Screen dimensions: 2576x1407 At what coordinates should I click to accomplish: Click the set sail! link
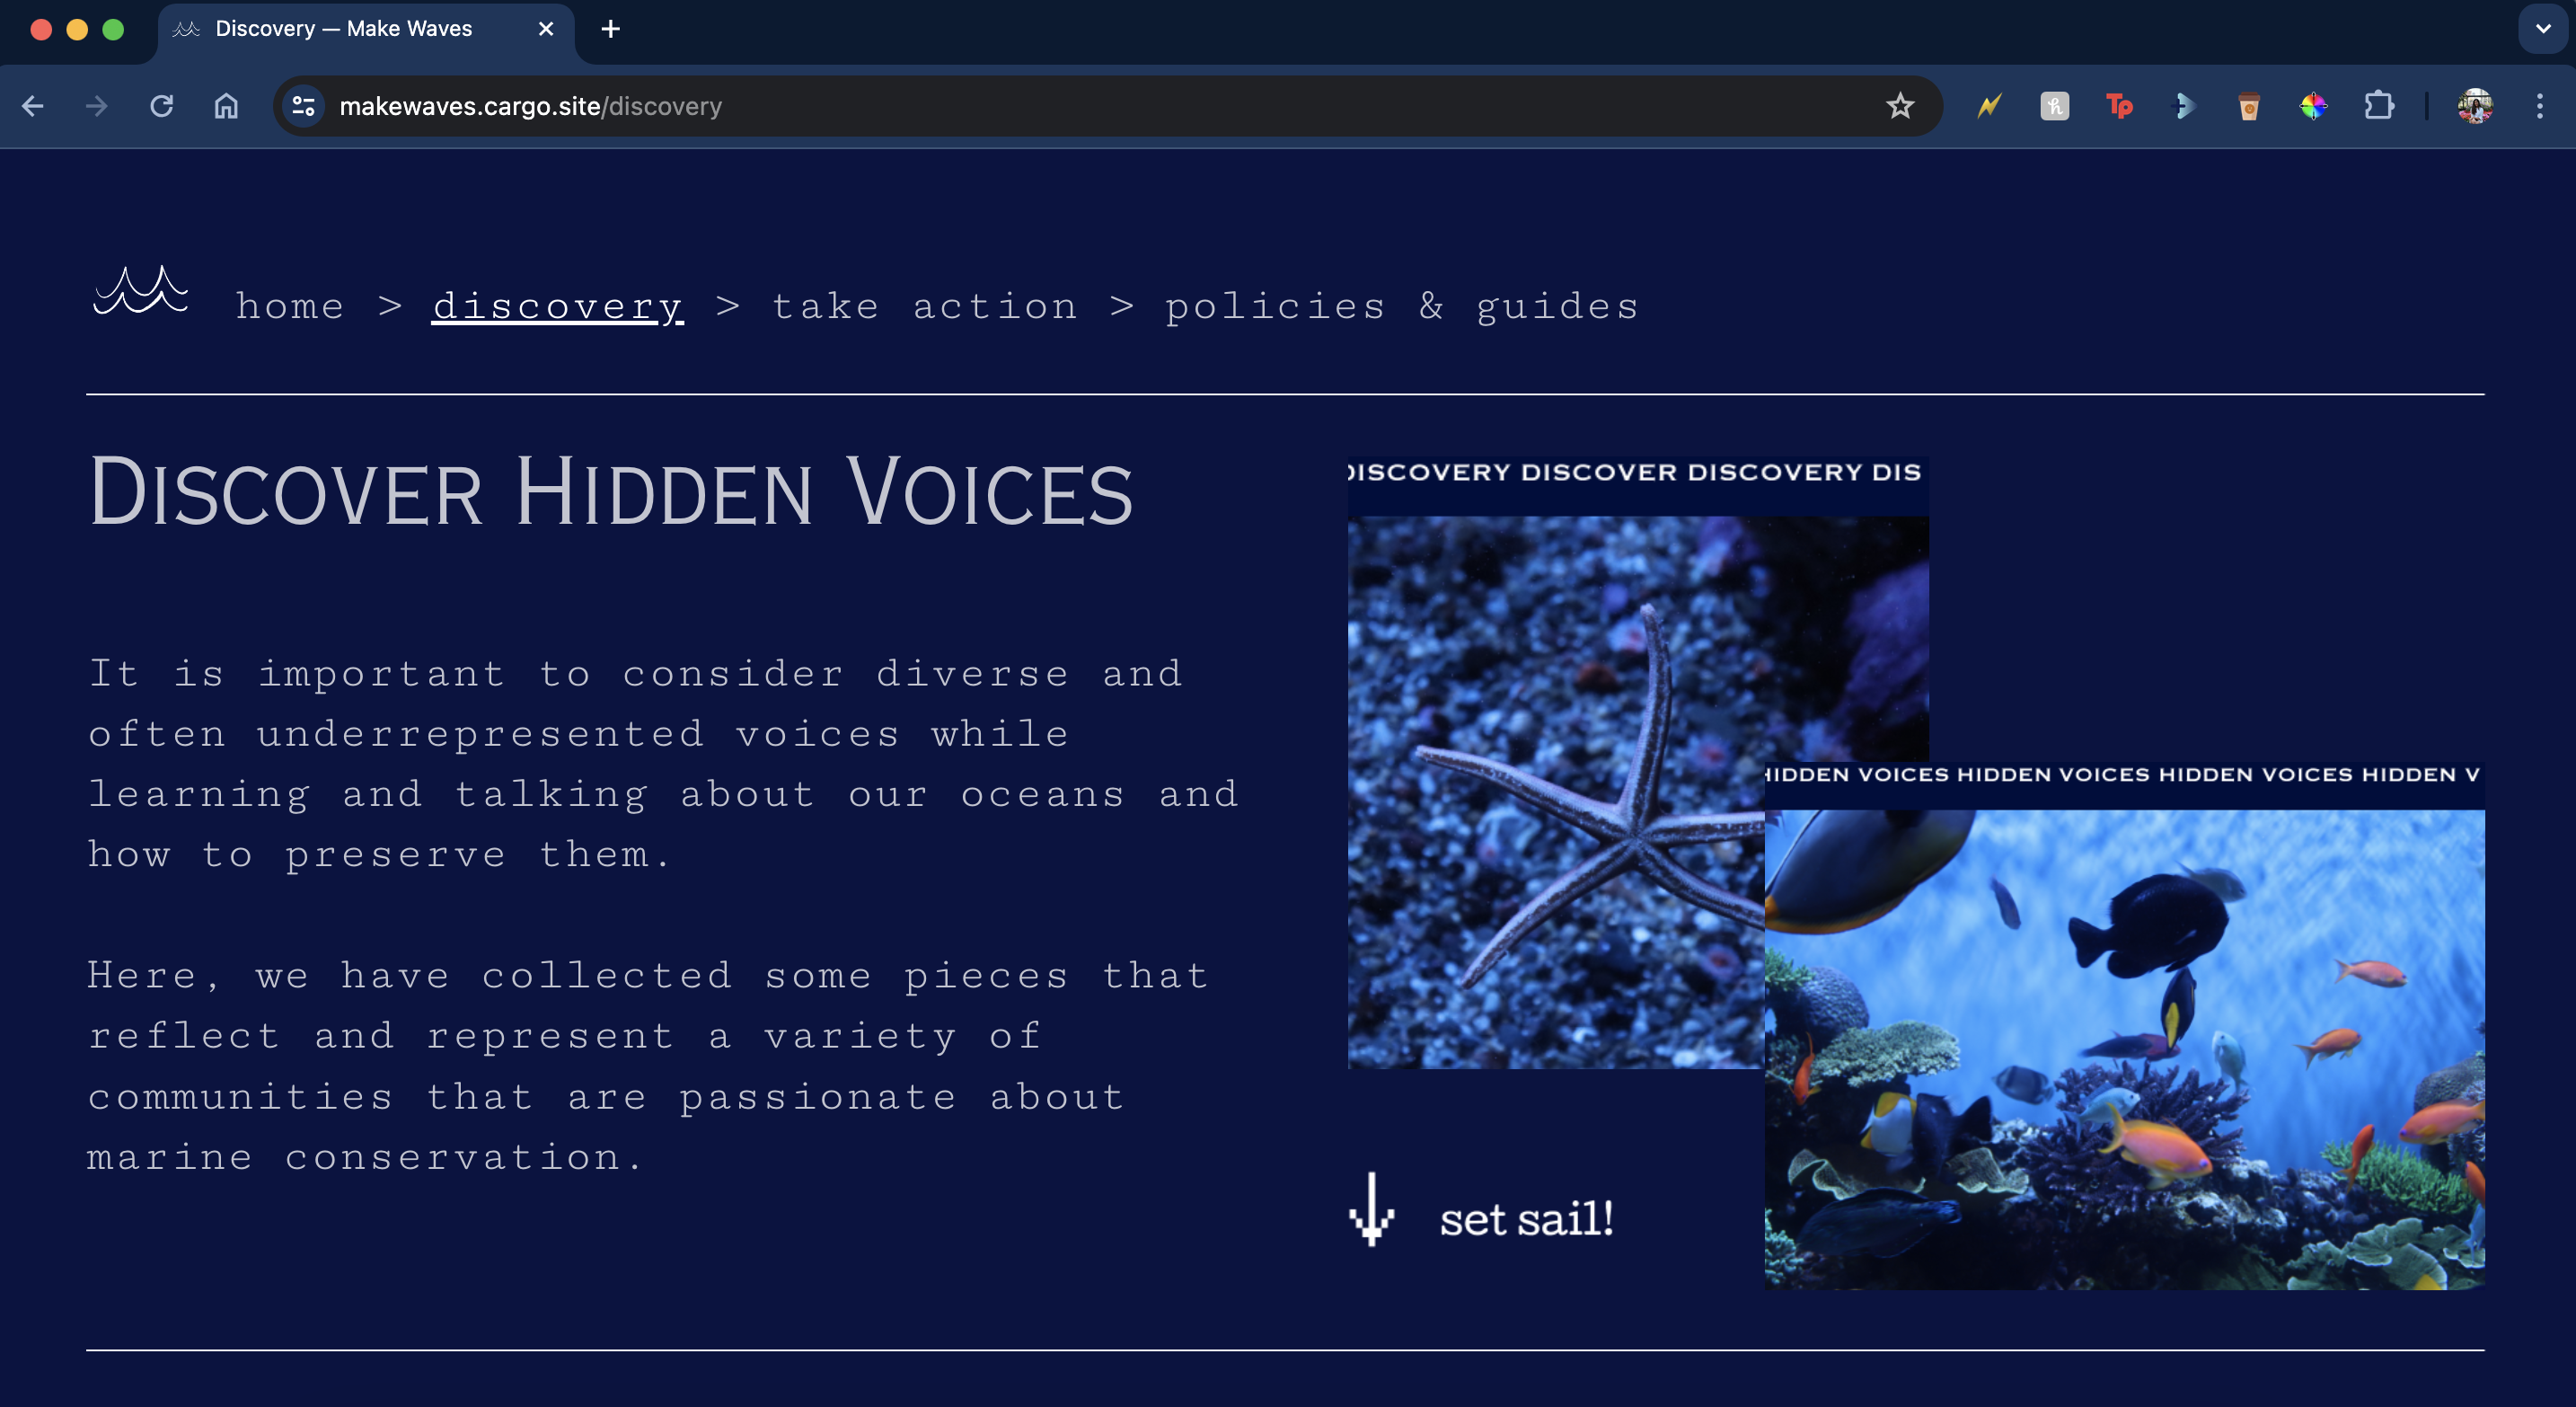point(1526,1219)
